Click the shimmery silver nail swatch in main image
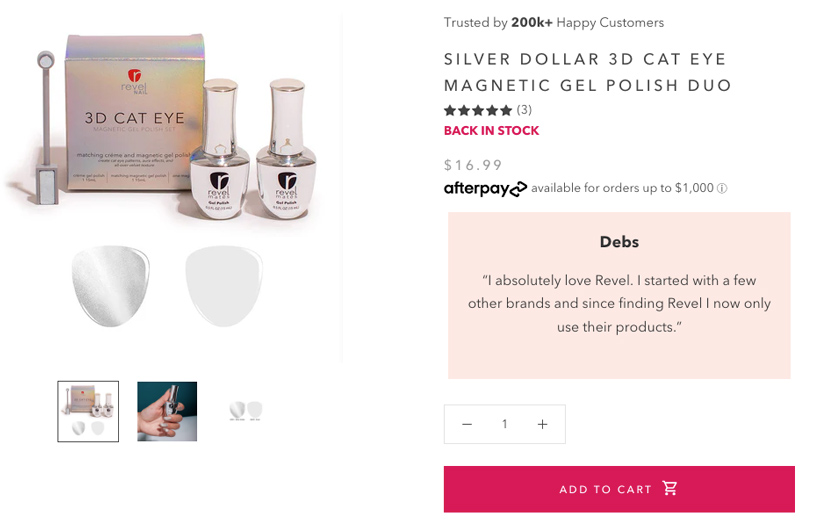This screenshot has width=820, height=520. pyautogui.click(x=111, y=285)
